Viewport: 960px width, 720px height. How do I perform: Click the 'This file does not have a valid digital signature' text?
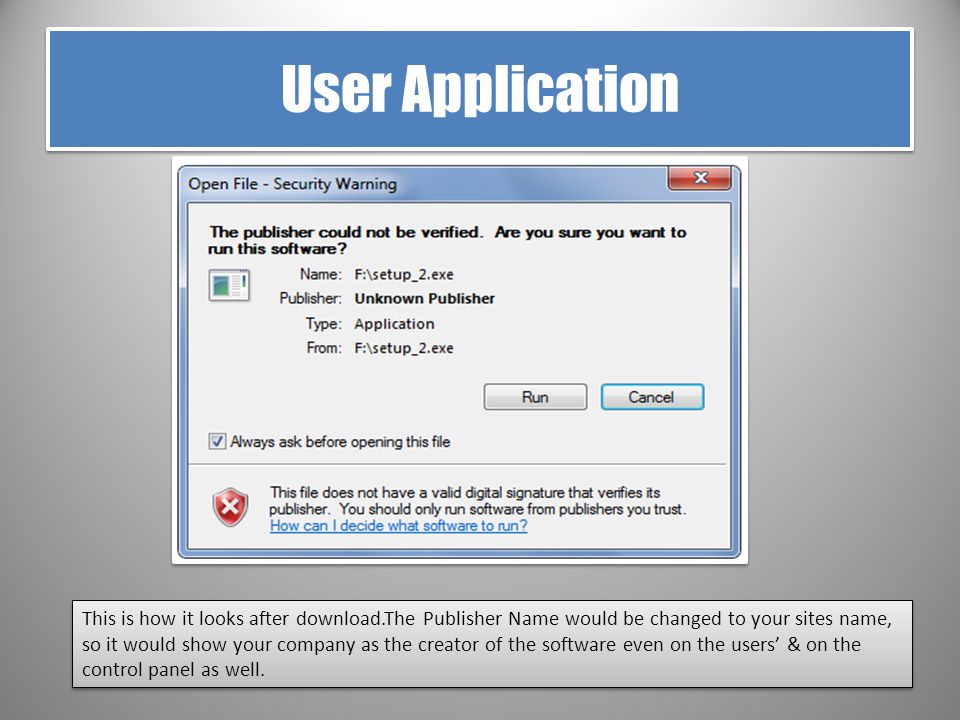coord(478,500)
